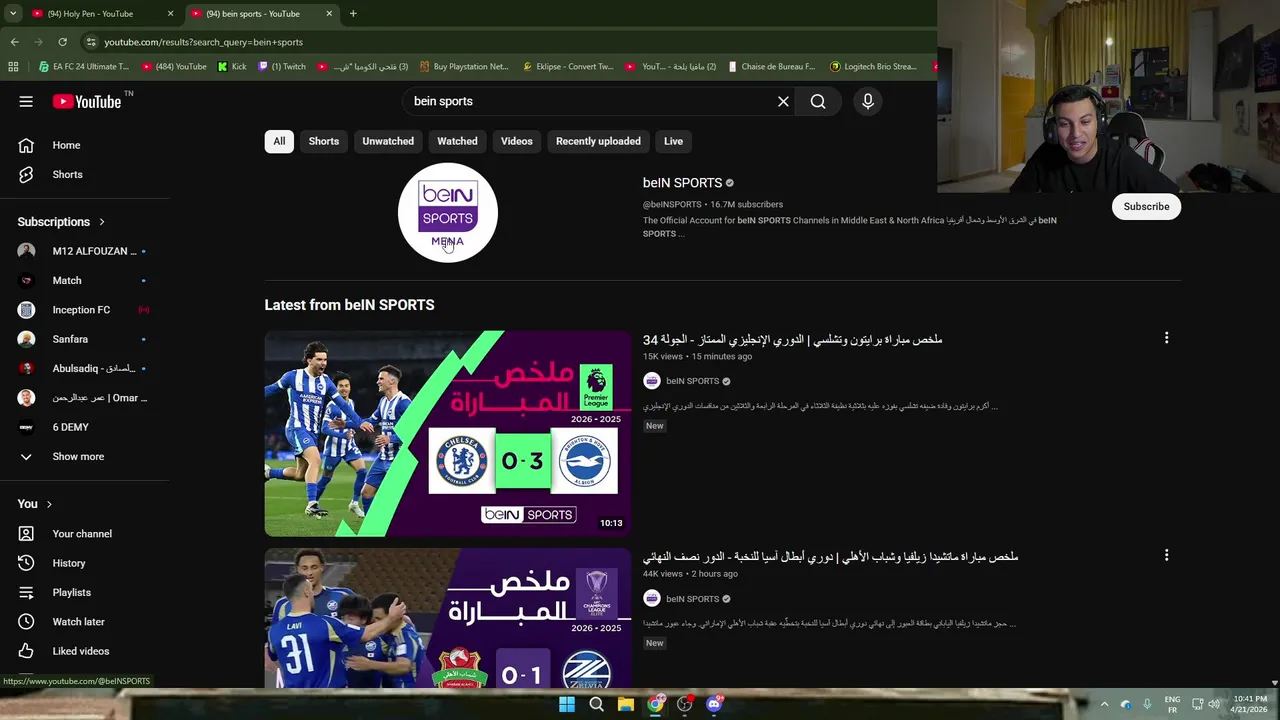The height and width of the screenshot is (720, 1280).
Task: Open the OBS icon in the taskbar
Action: [685, 704]
